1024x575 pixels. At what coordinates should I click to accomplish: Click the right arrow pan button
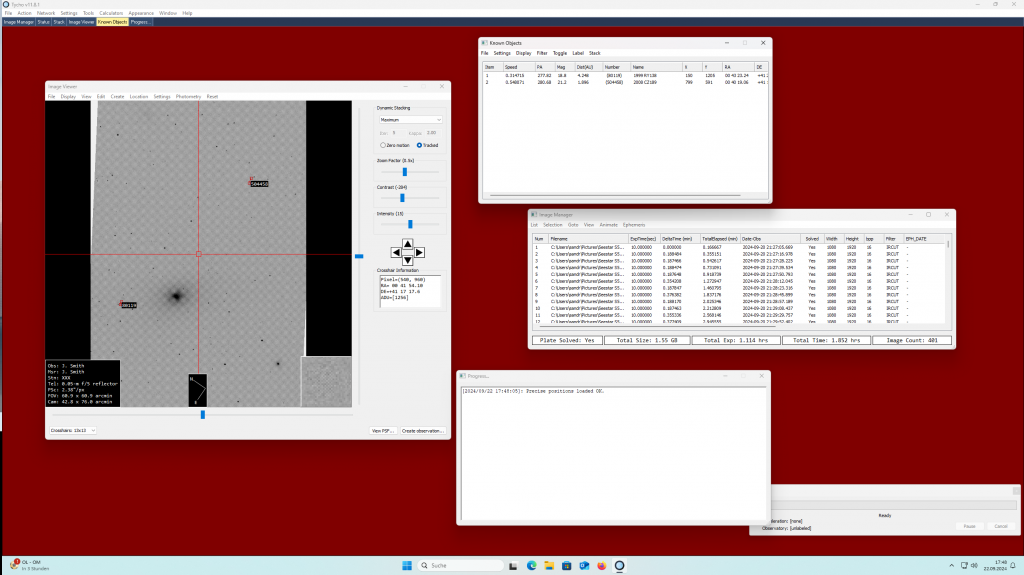pyautogui.click(x=418, y=252)
